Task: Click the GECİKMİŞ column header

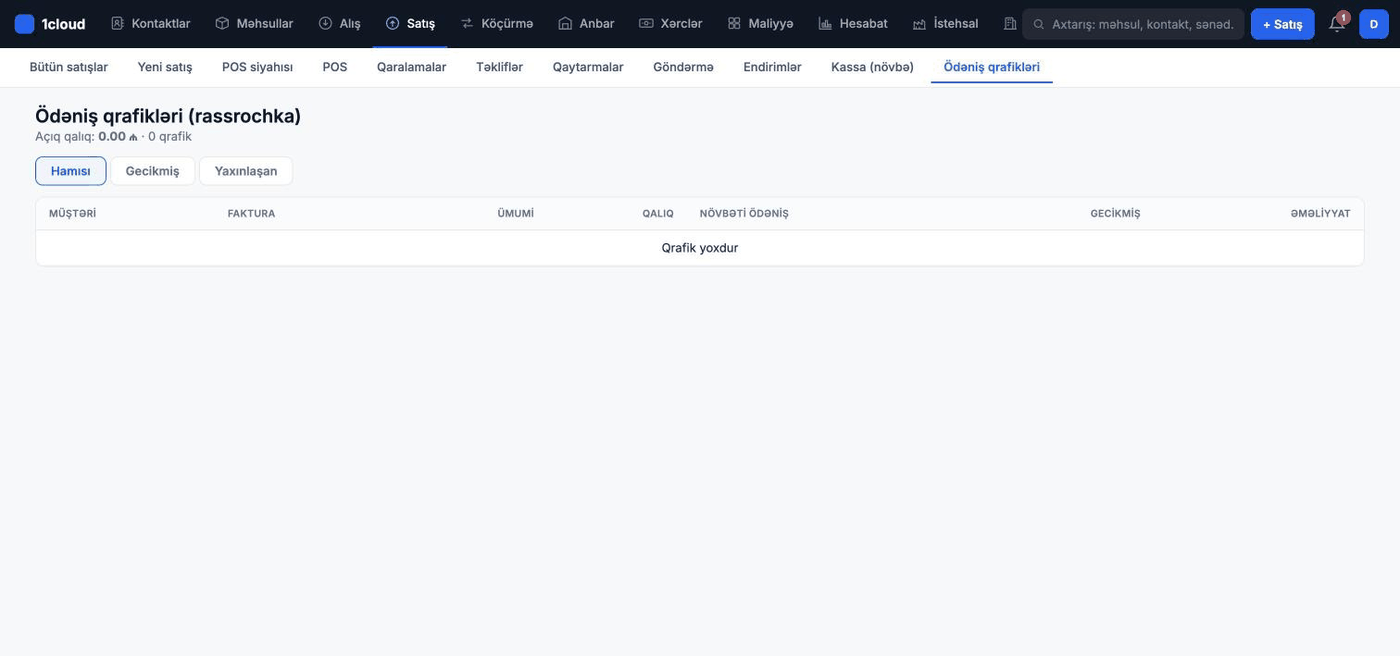Action: (x=1115, y=214)
